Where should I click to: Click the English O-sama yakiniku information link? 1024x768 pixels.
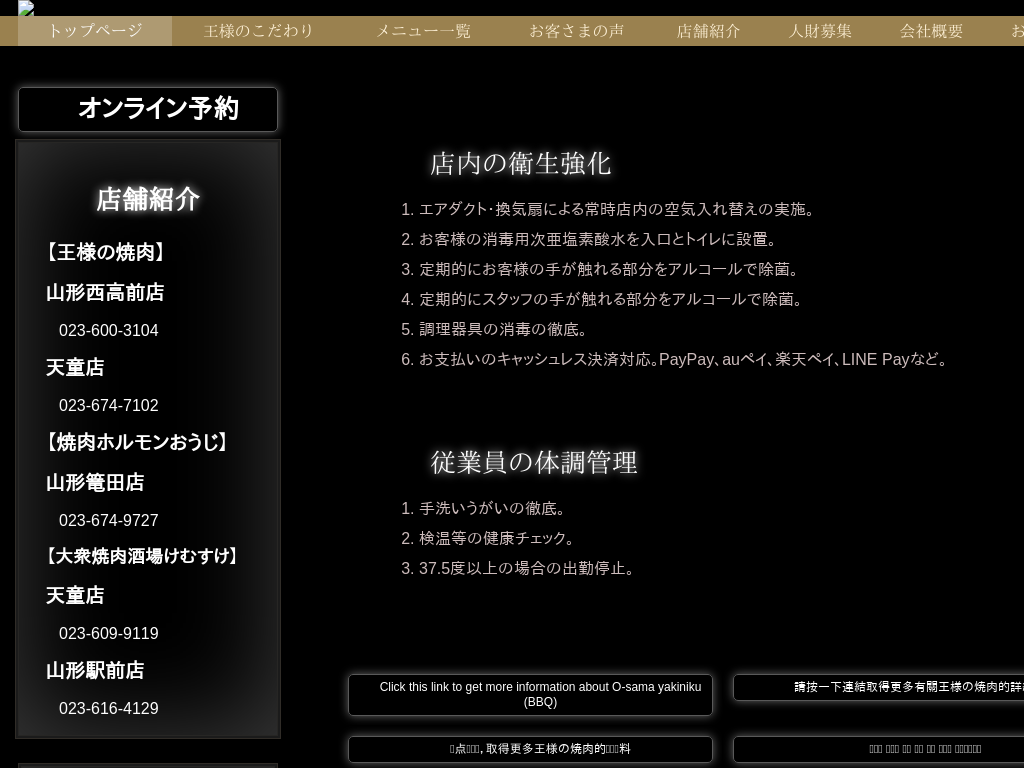pos(530,695)
